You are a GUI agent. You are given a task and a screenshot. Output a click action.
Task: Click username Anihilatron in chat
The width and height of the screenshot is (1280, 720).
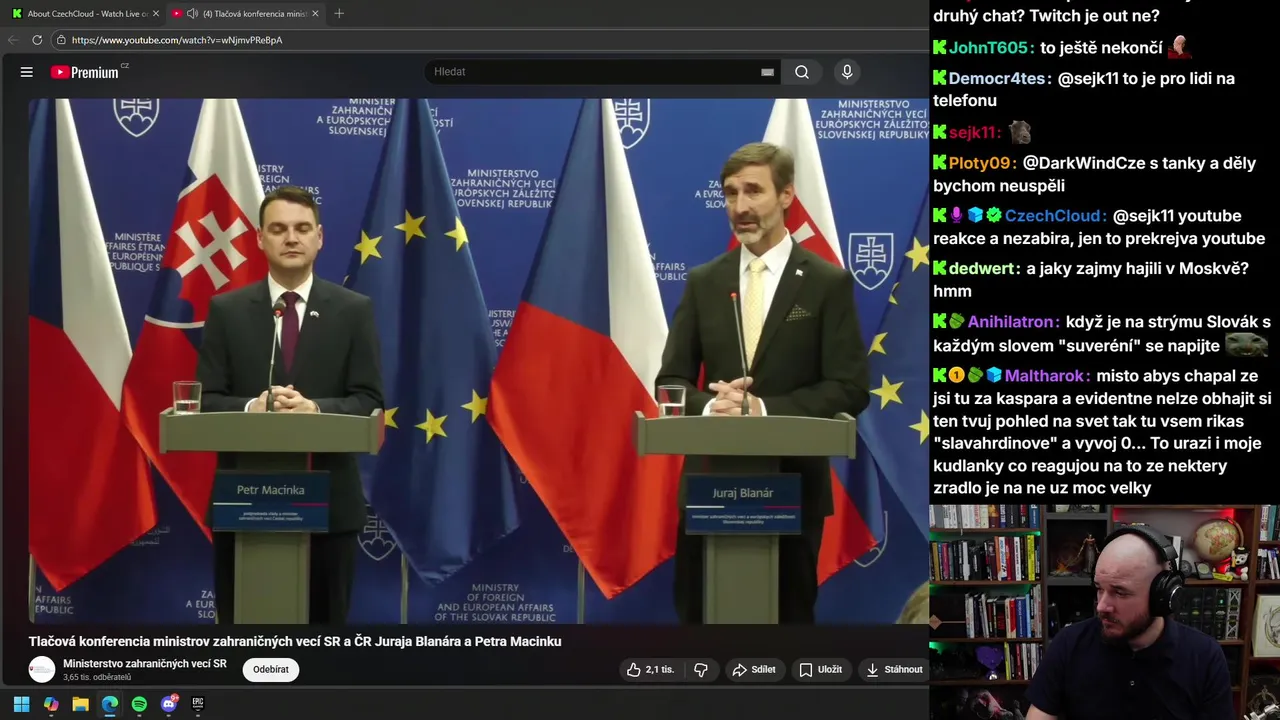pyautogui.click(x=1011, y=322)
